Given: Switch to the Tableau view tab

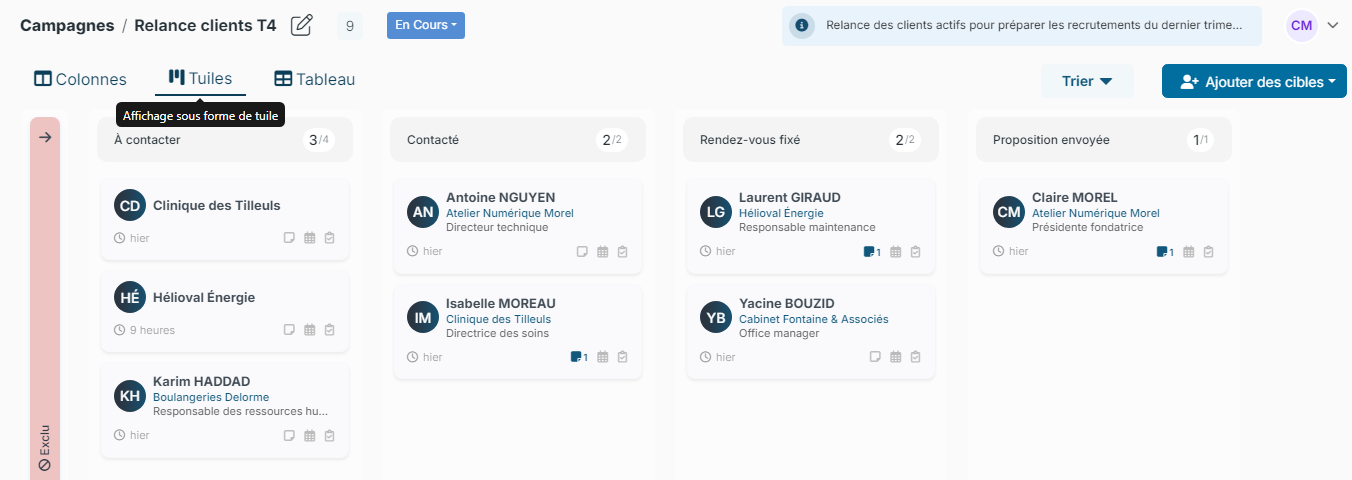Looking at the screenshot, I should [315, 79].
